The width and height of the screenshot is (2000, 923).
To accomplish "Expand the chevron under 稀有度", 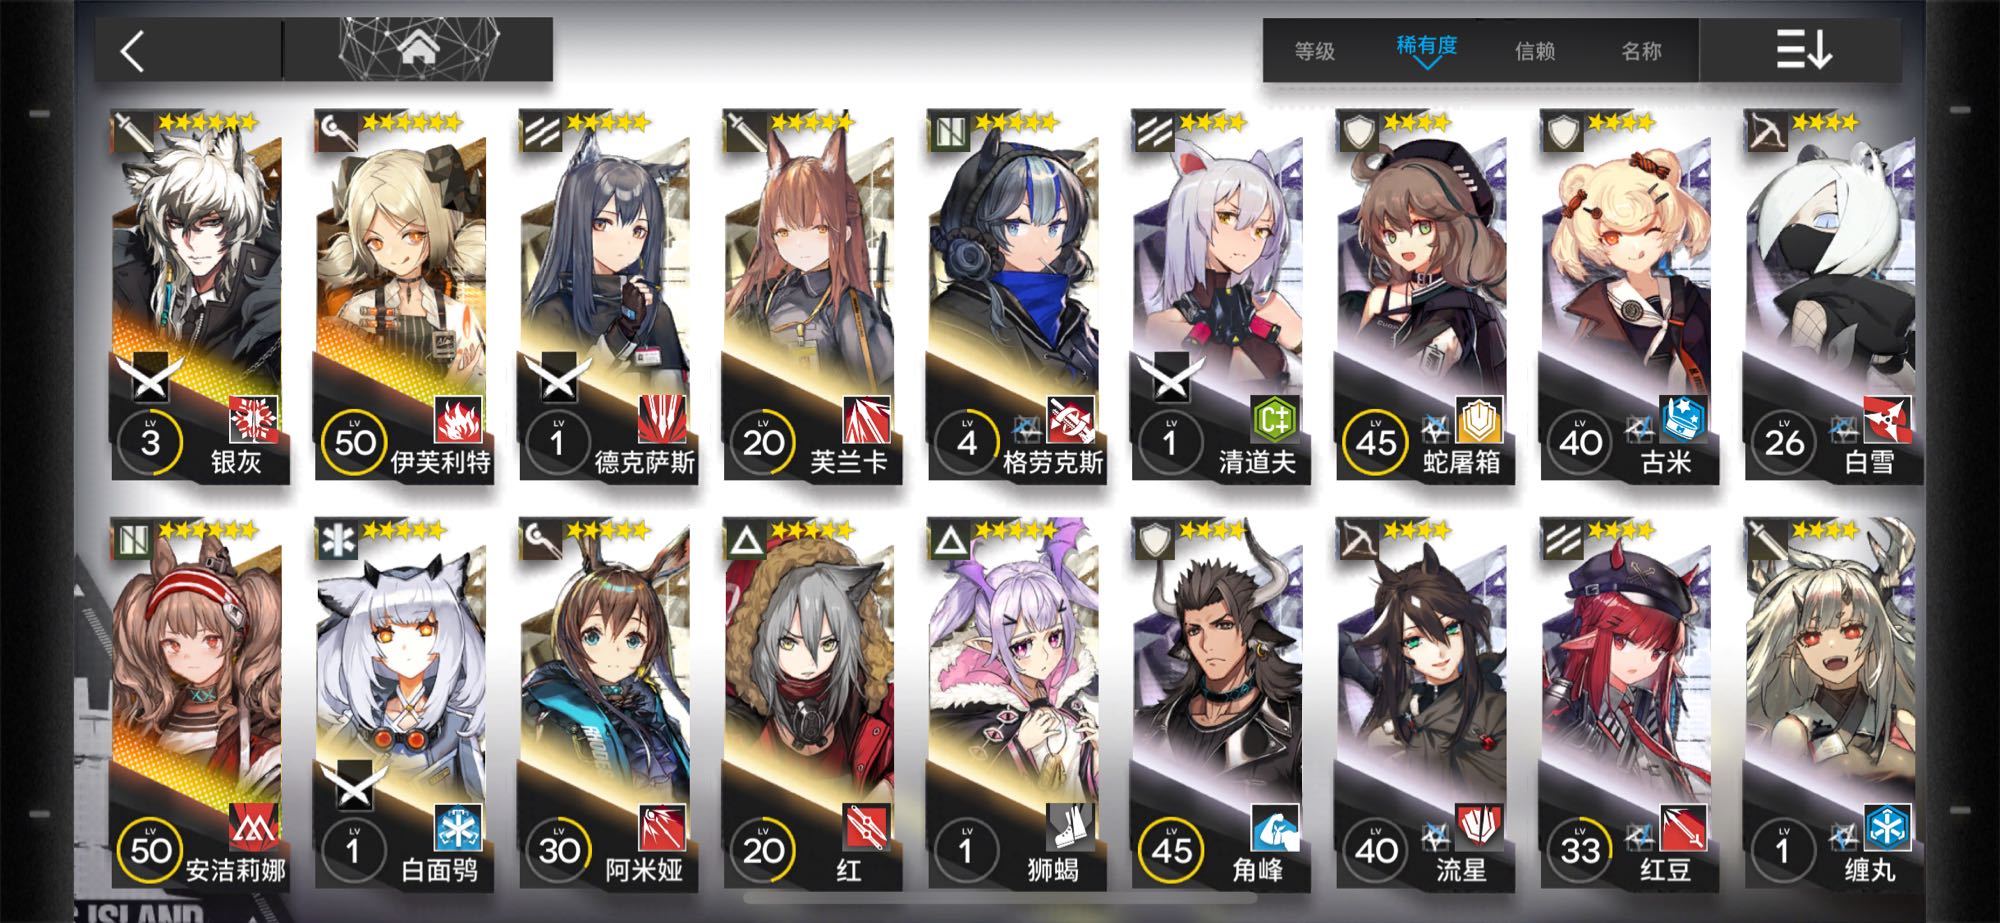I will 1427,64.
